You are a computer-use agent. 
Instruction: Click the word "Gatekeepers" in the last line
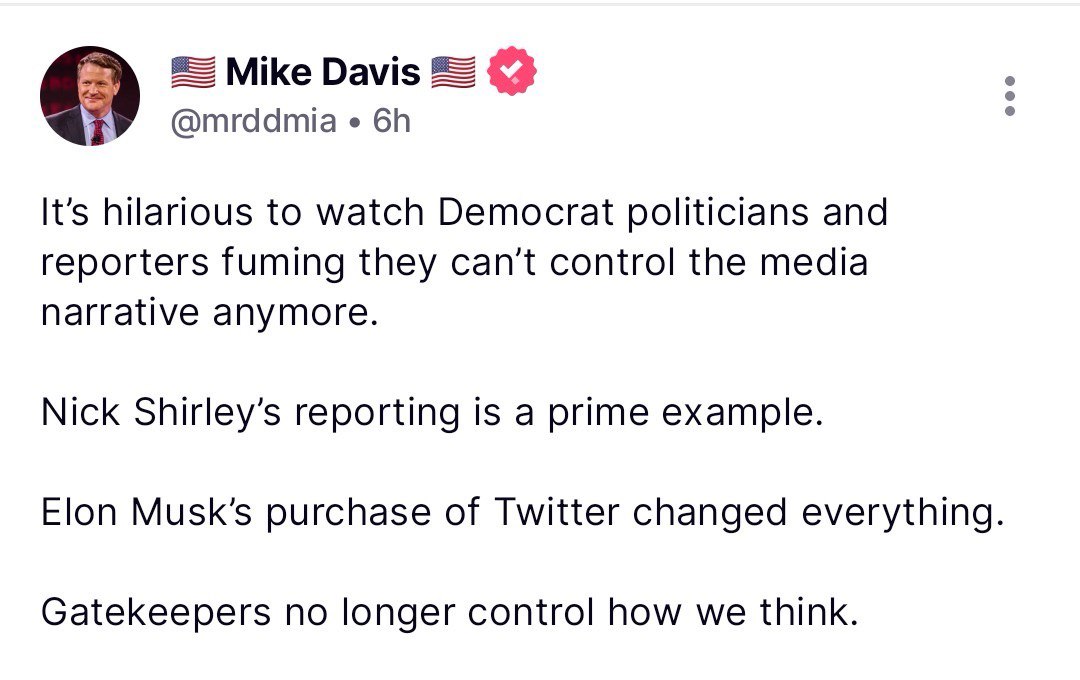pos(156,612)
